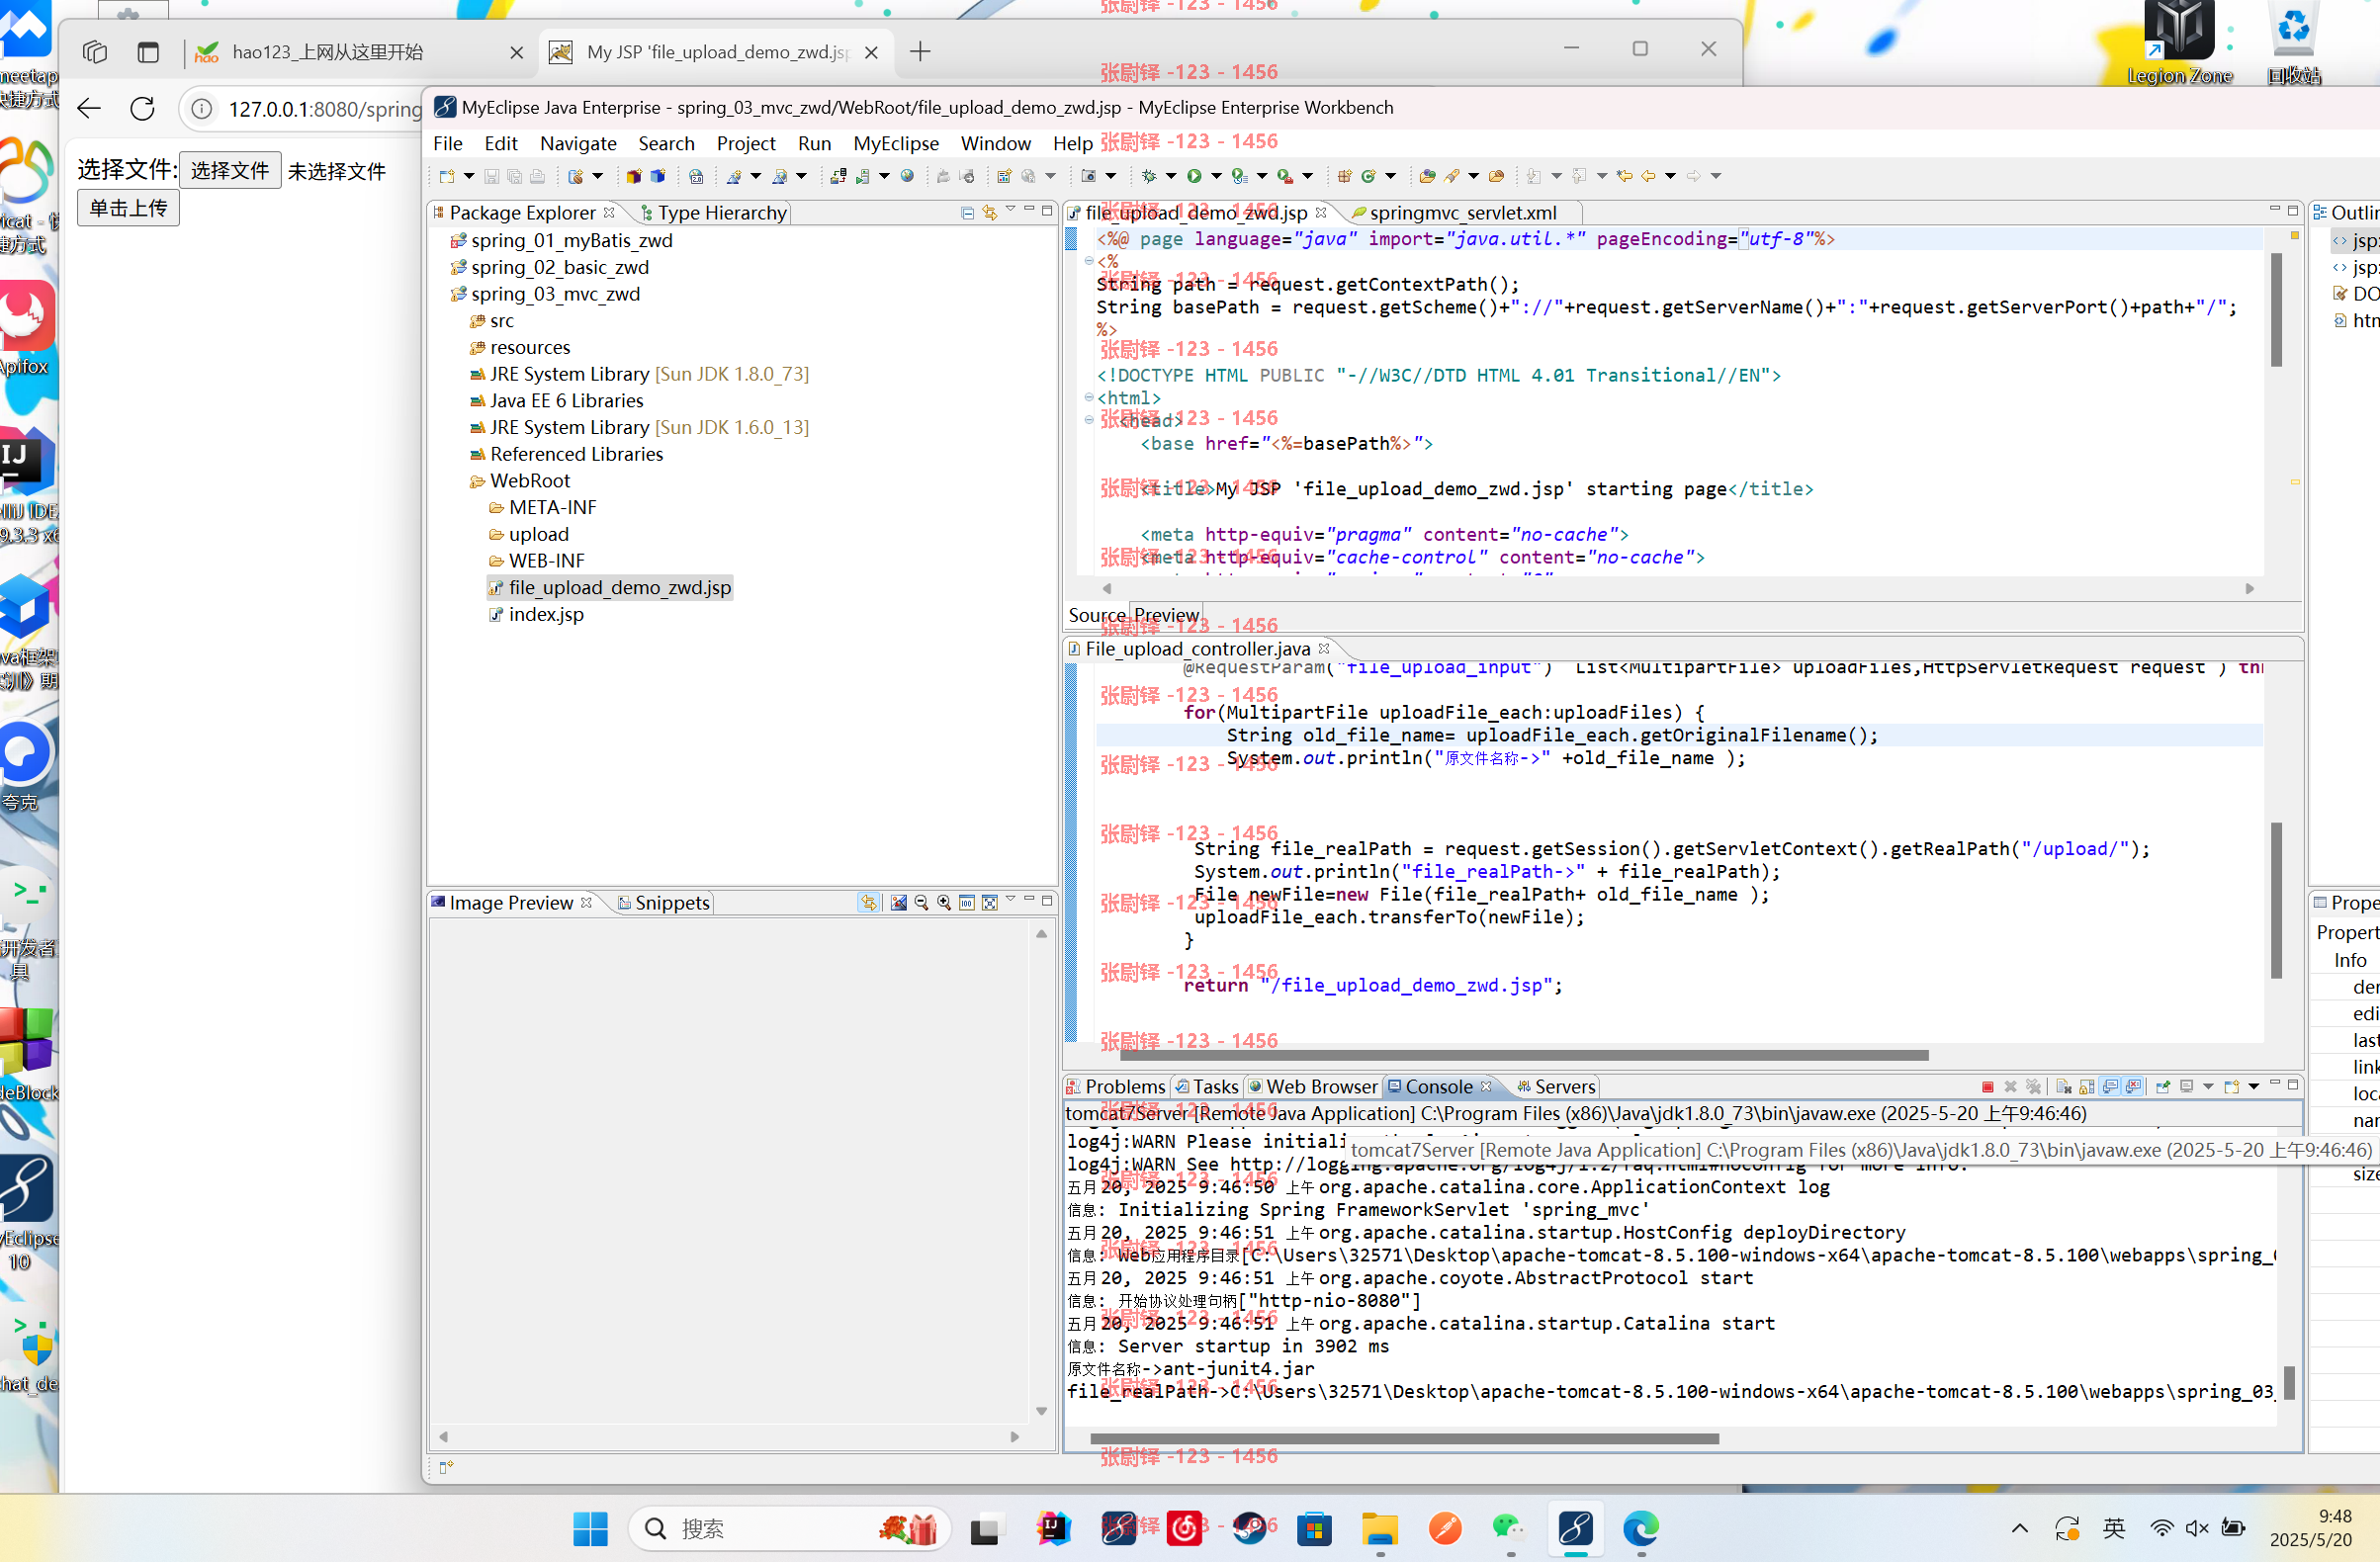The image size is (2380, 1562).
Task: Open the Run button dropdown arrow
Action: (1217, 177)
